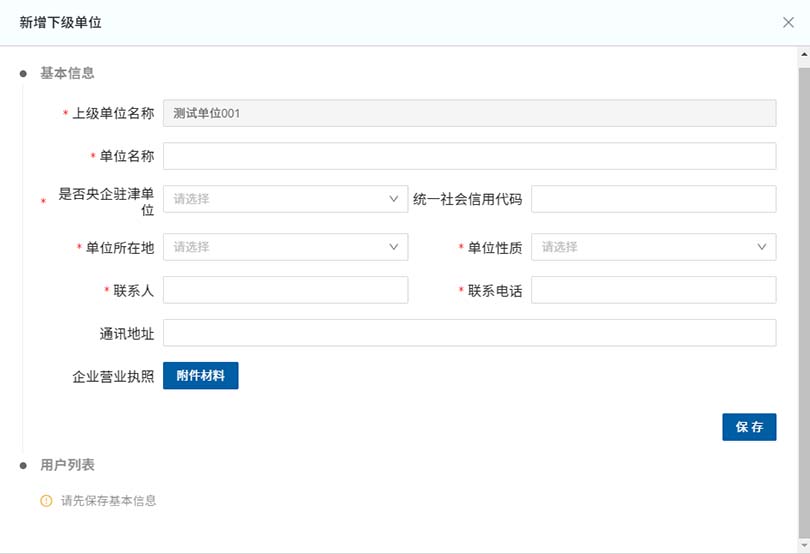Open the 是否央企驻津单位 dropdown

coord(285,199)
